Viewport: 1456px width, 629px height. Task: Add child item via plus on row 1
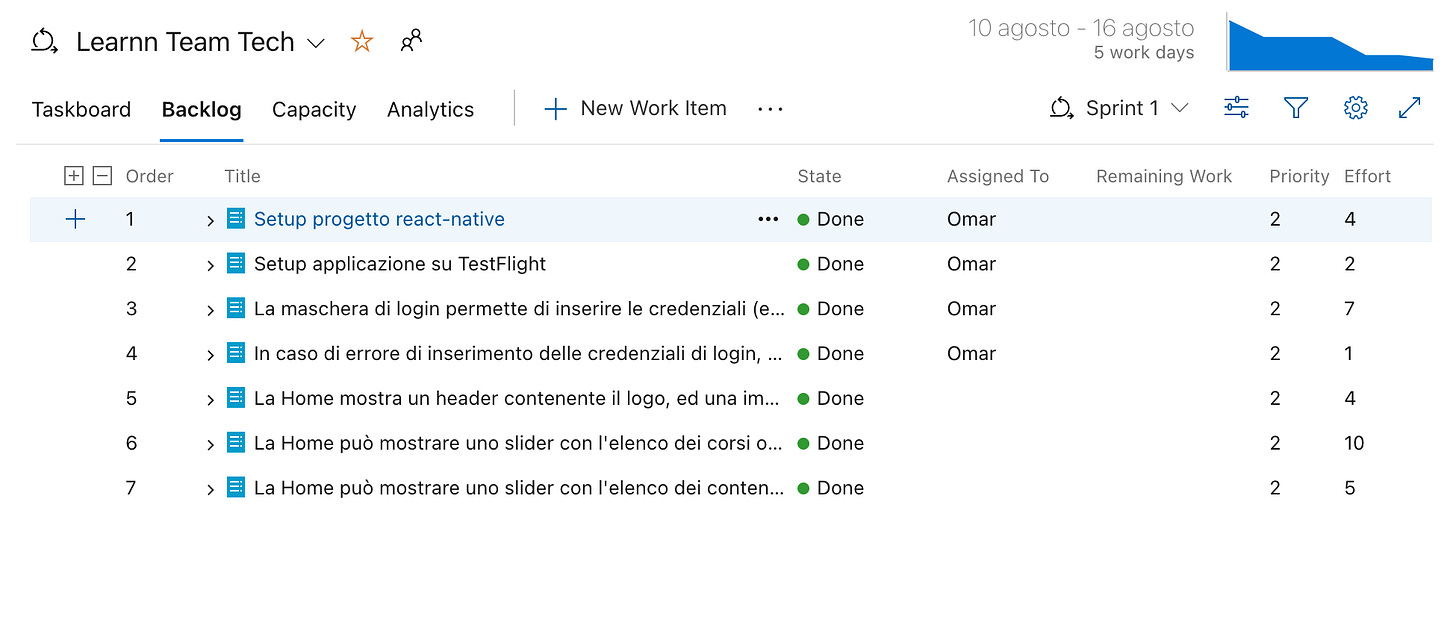click(x=75, y=219)
